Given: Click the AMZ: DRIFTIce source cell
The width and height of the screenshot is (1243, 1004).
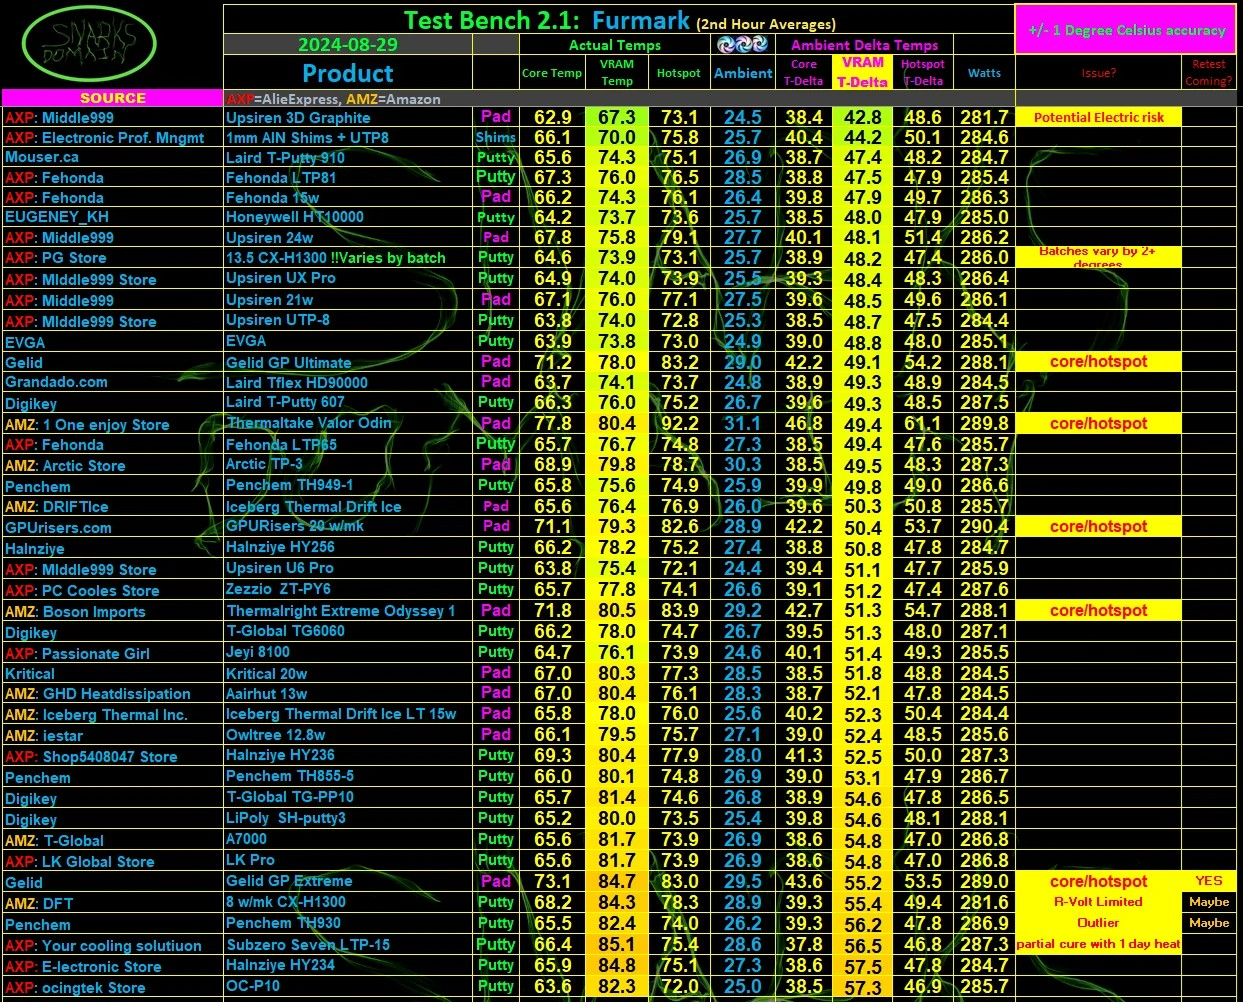Looking at the screenshot, I should tap(112, 507).
